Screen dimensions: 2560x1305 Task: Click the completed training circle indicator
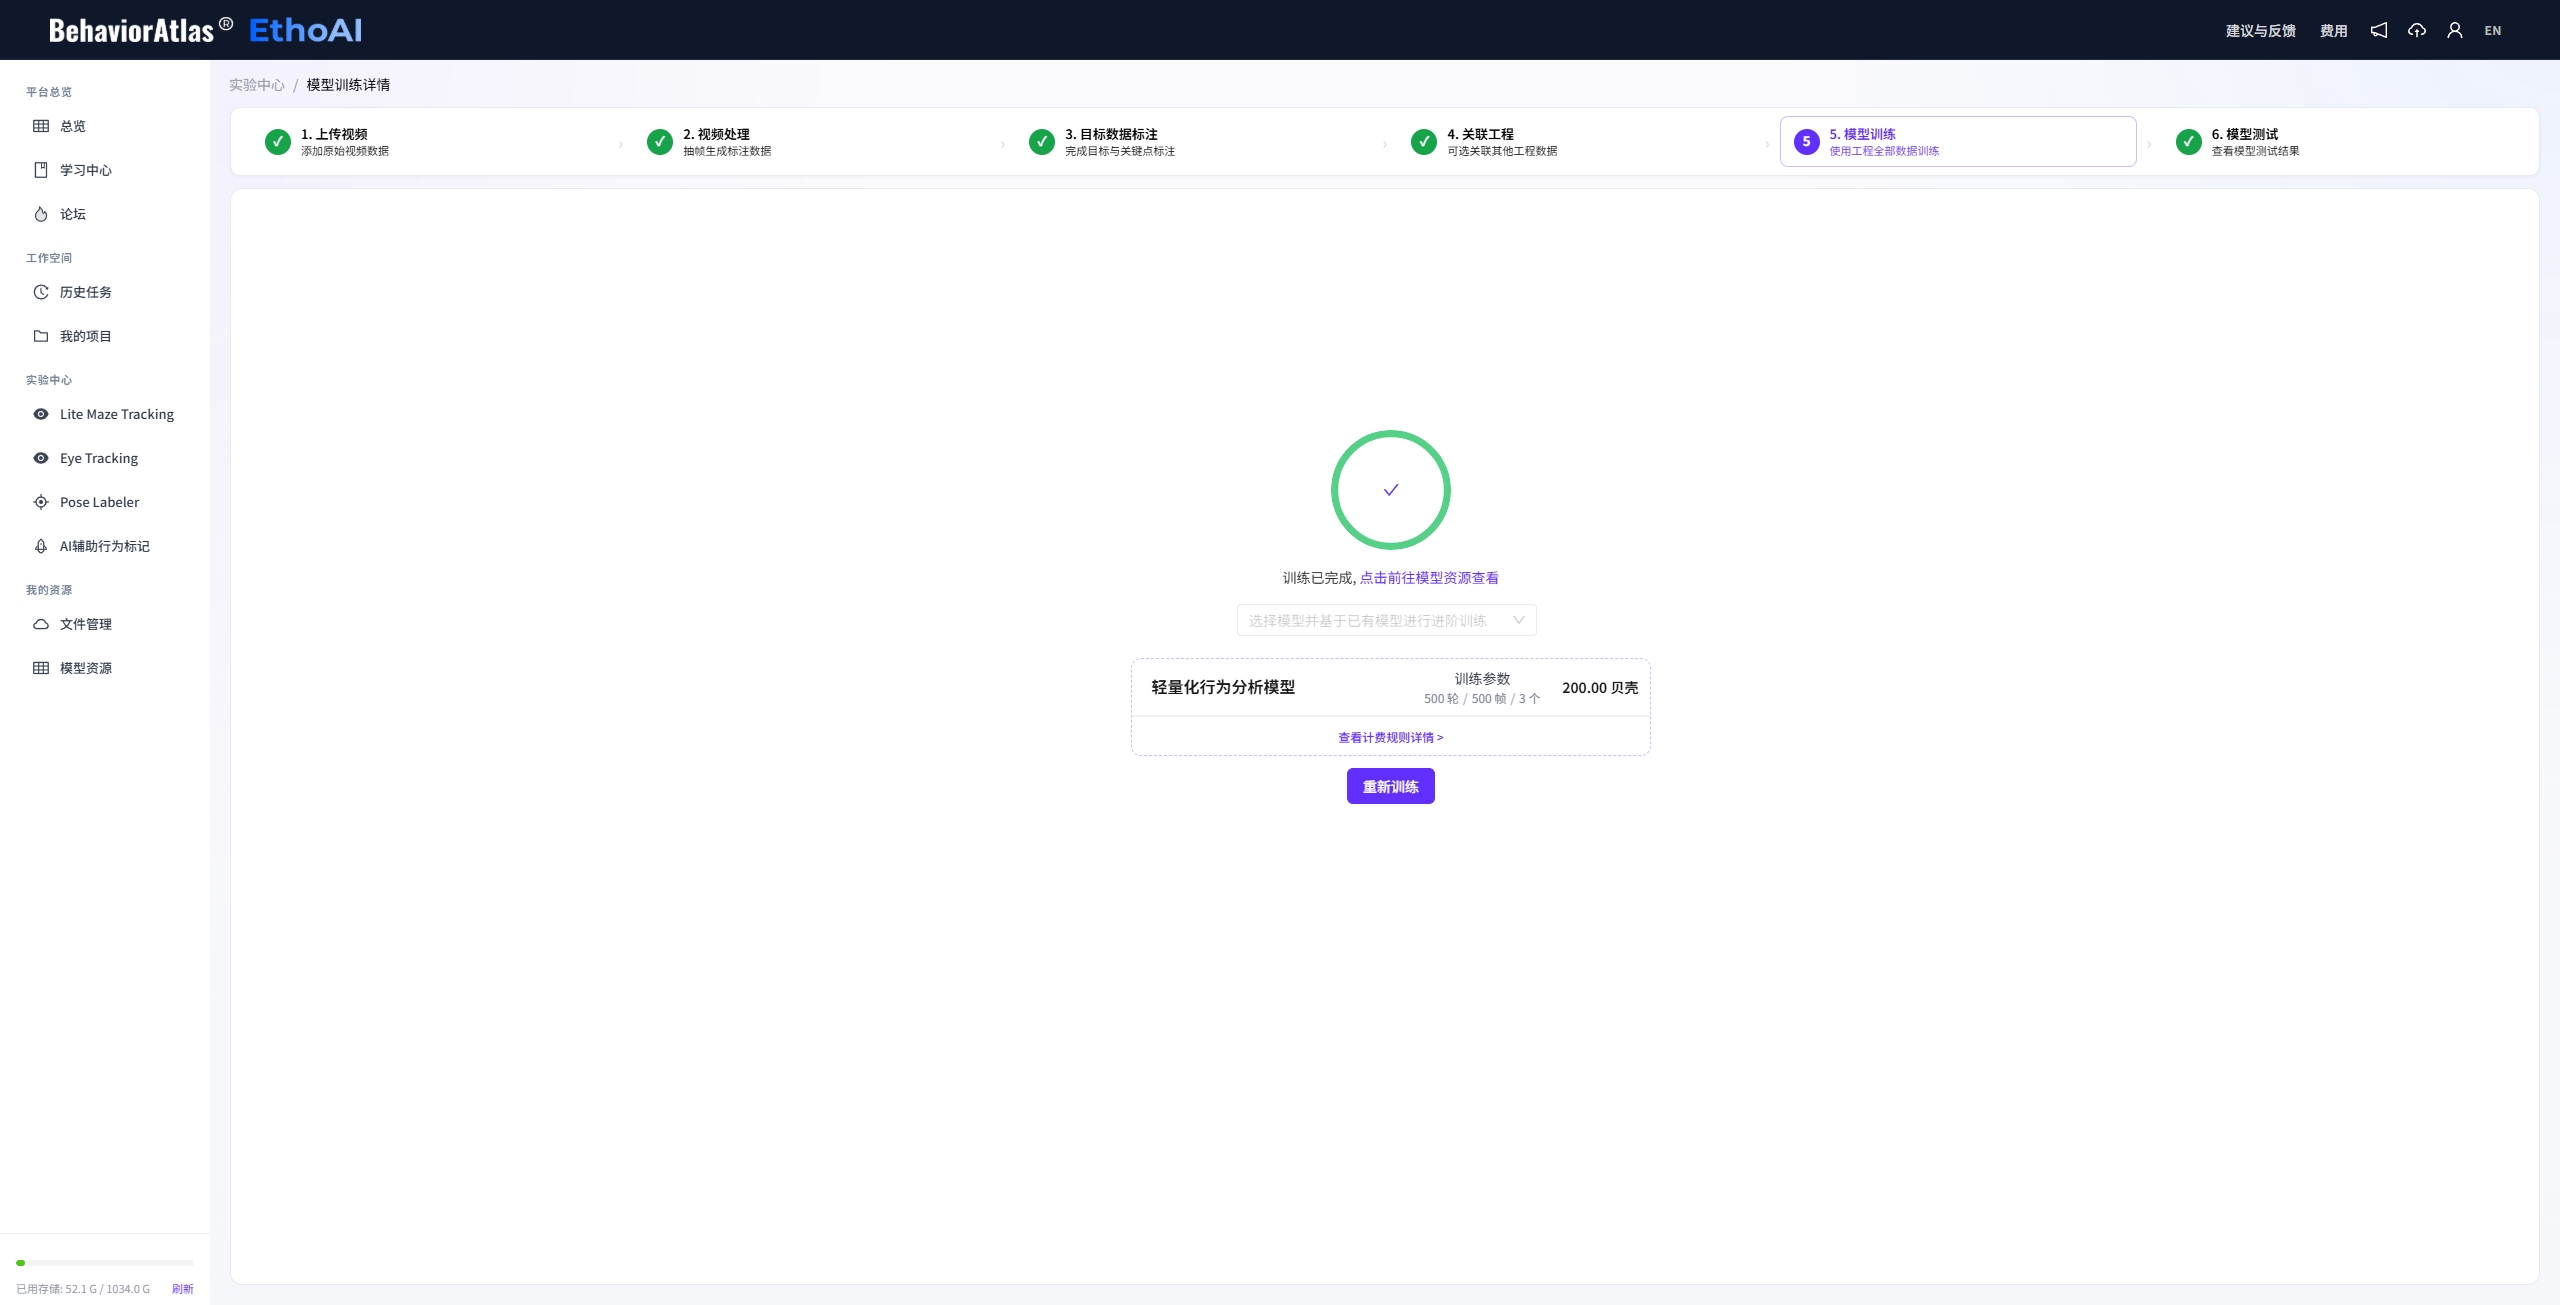point(1390,490)
